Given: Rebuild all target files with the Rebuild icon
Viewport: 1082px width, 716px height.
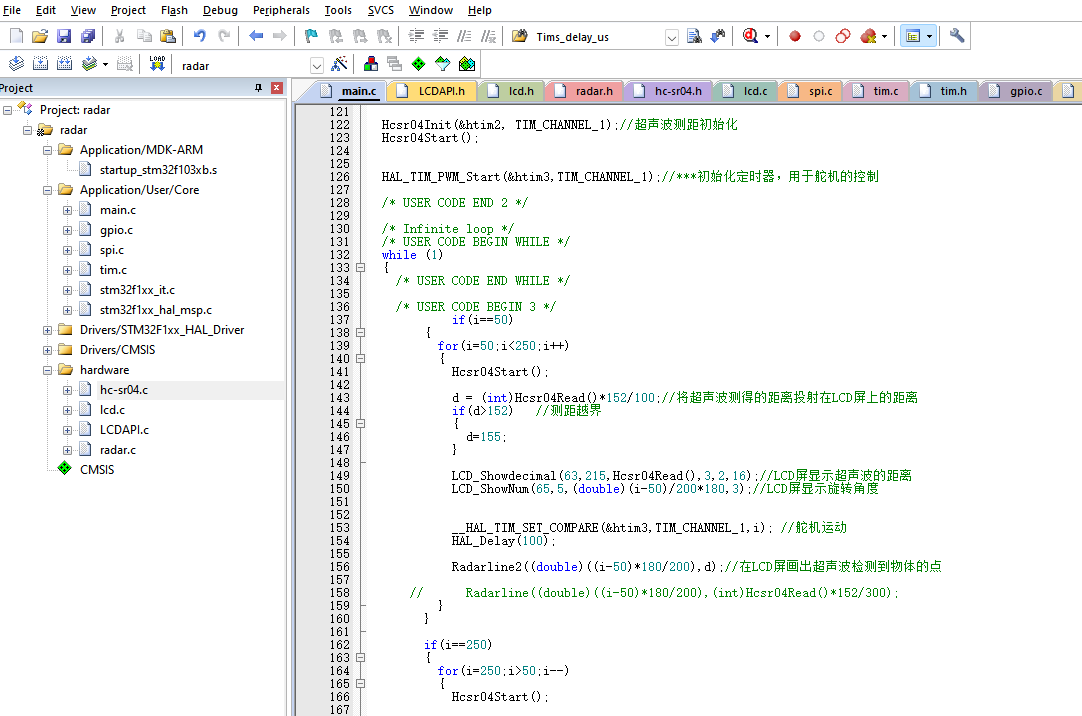Looking at the screenshot, I should (64, 64).
